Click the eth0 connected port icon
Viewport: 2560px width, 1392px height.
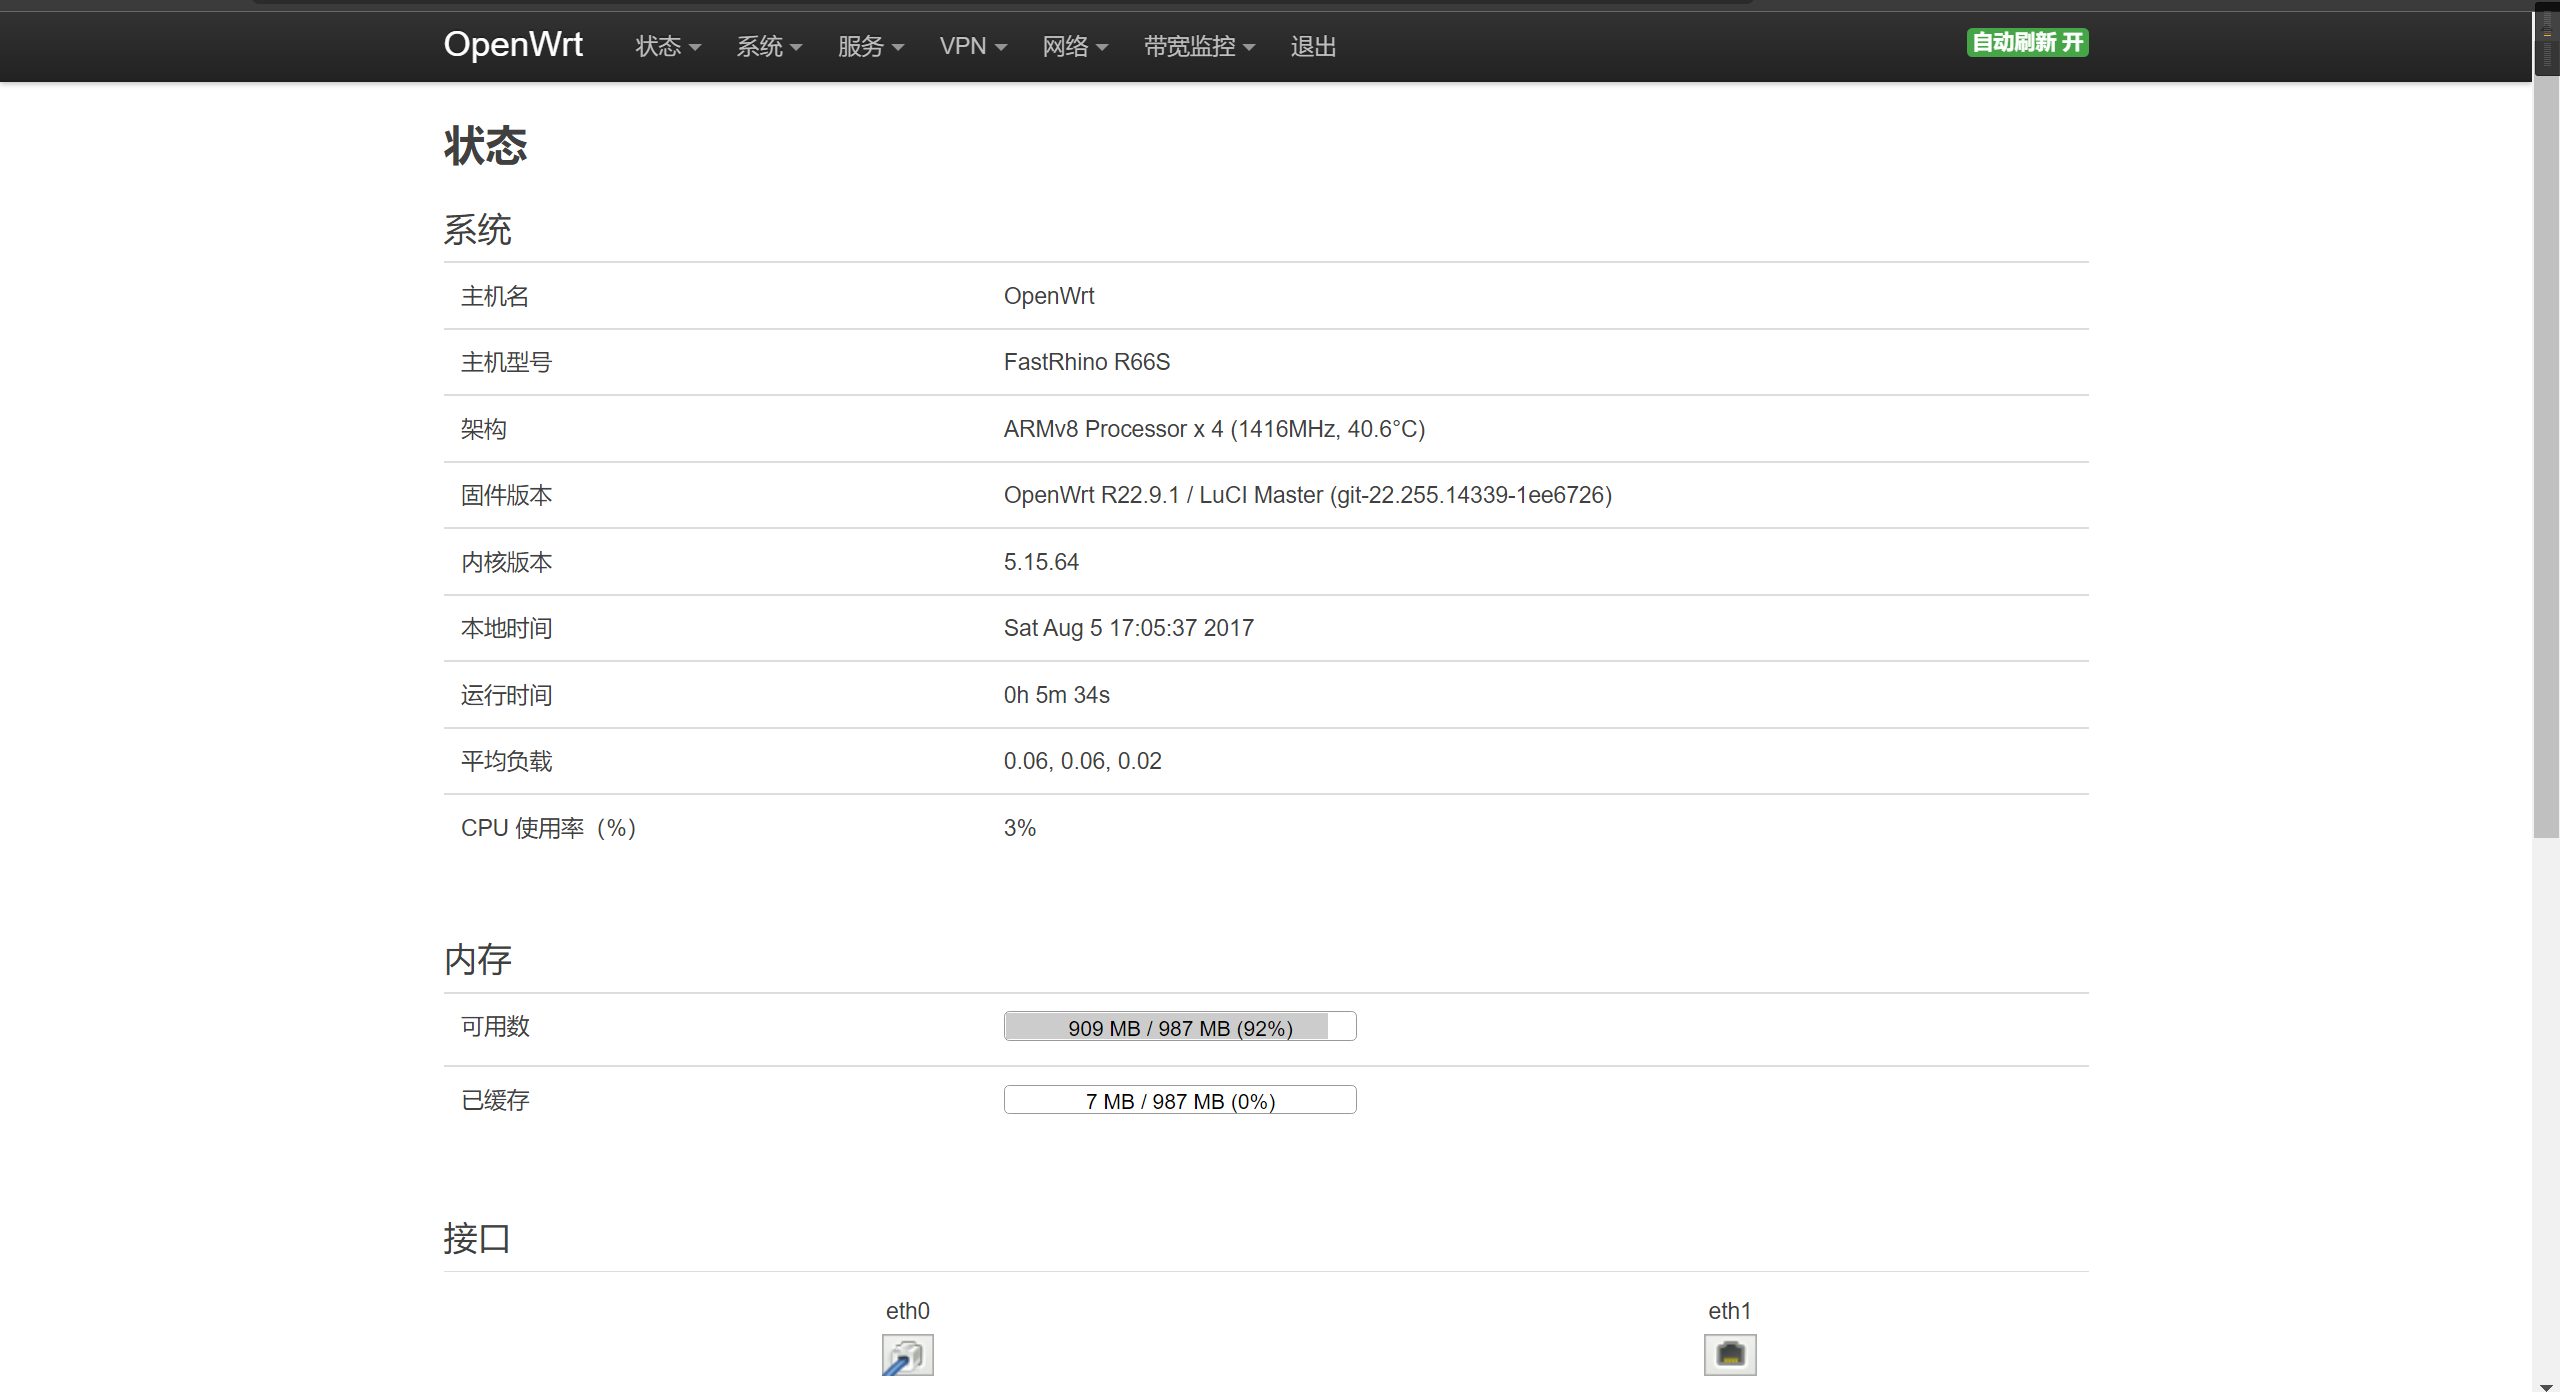point(907,1355)
